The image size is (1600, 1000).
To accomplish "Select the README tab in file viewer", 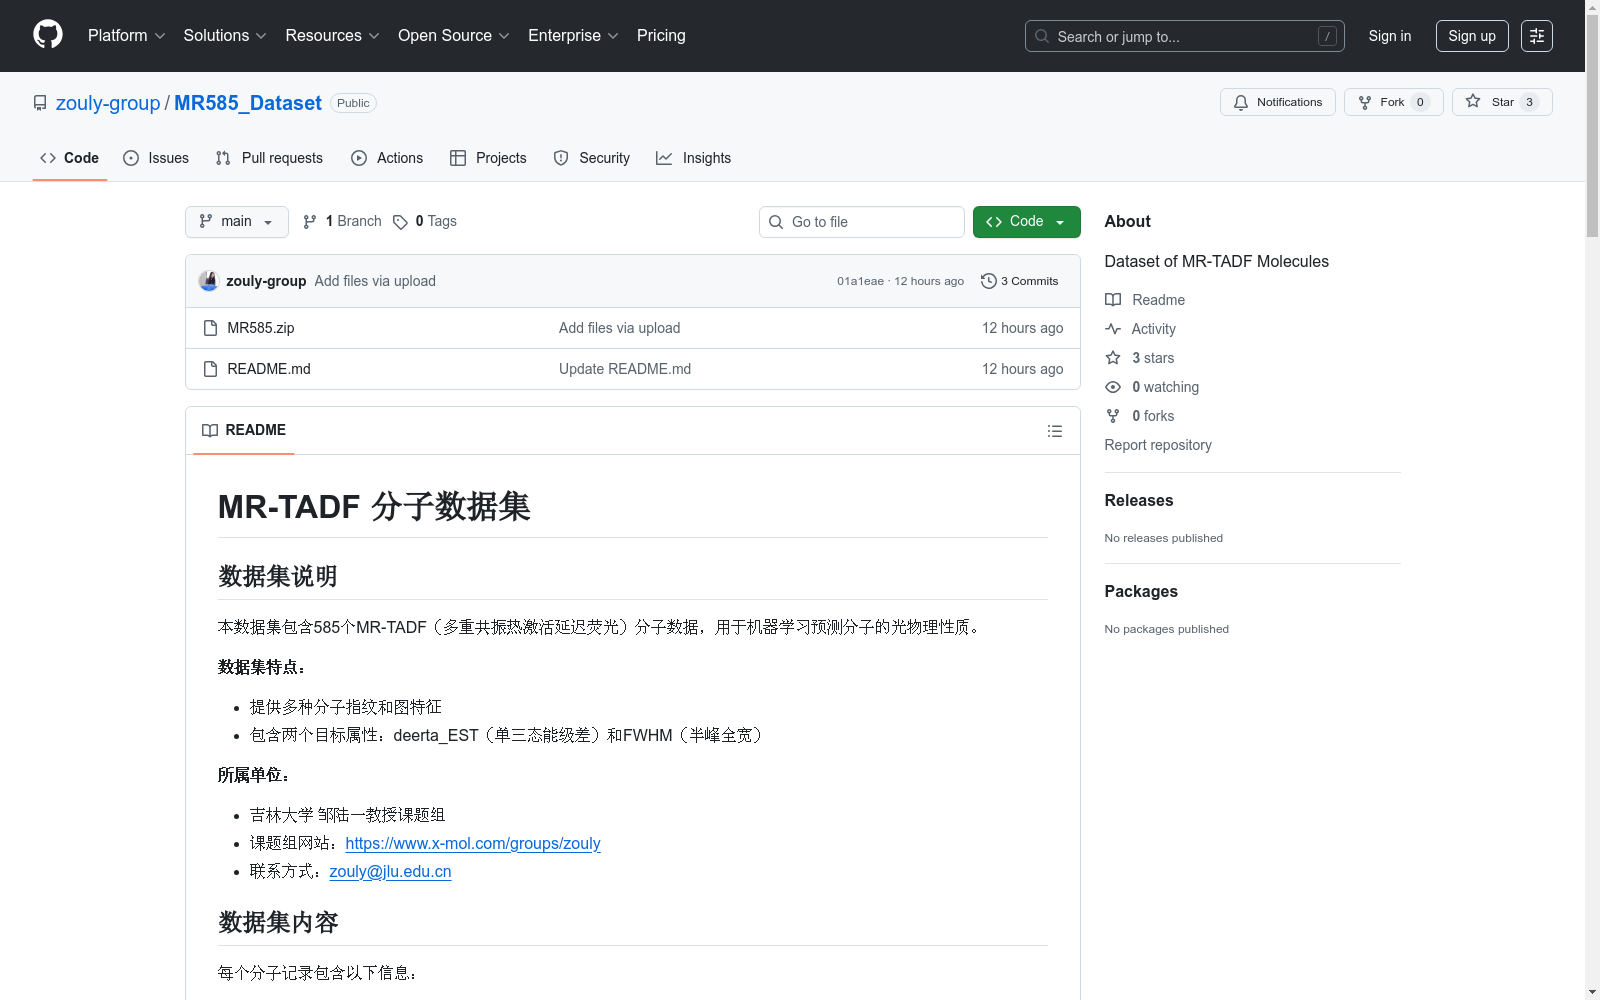I will [244, 430].
